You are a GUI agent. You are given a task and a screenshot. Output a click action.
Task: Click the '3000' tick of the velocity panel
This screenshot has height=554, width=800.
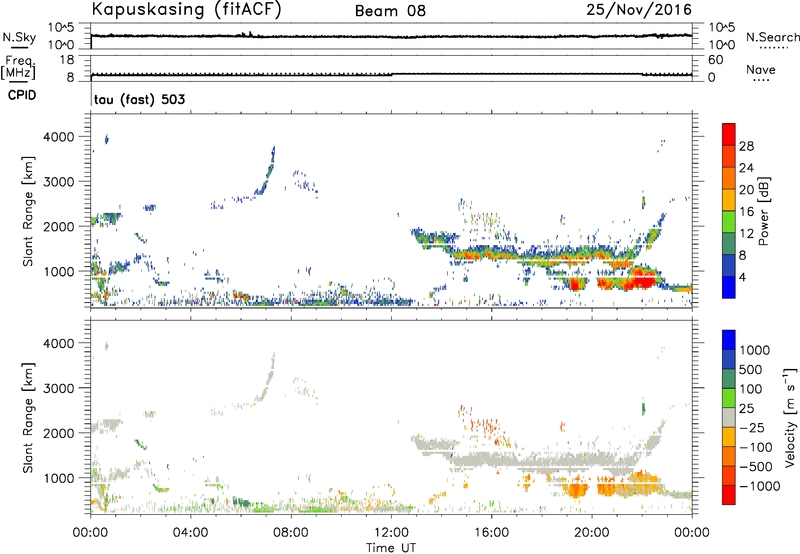click(58, 388)
